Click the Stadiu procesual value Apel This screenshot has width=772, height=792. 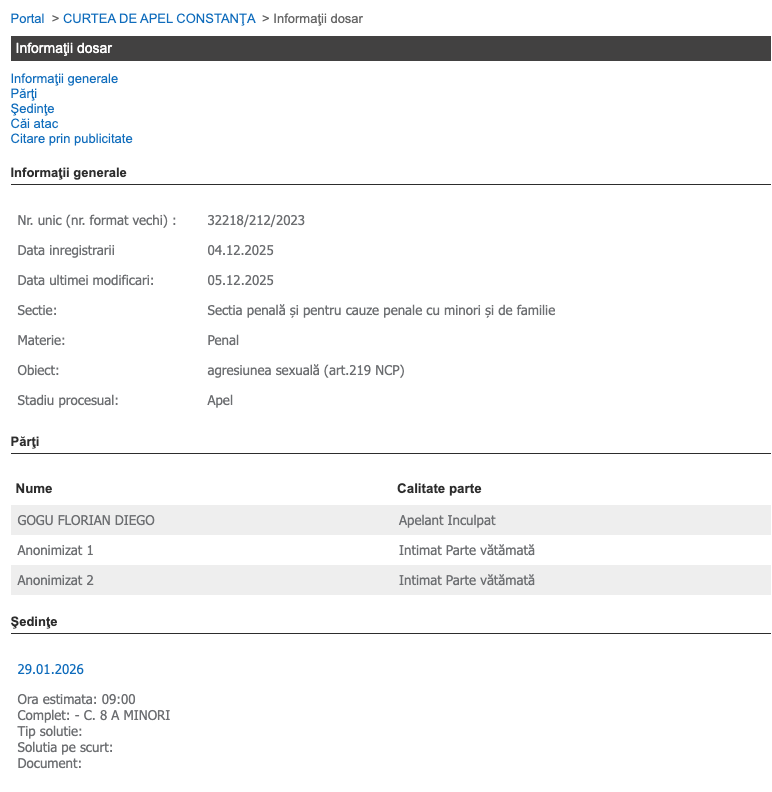tap(220, 400)
